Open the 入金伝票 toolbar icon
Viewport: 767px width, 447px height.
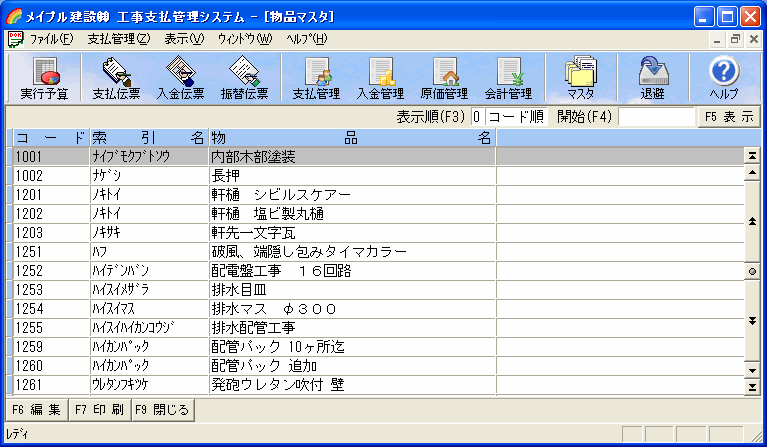coord(181,78)
